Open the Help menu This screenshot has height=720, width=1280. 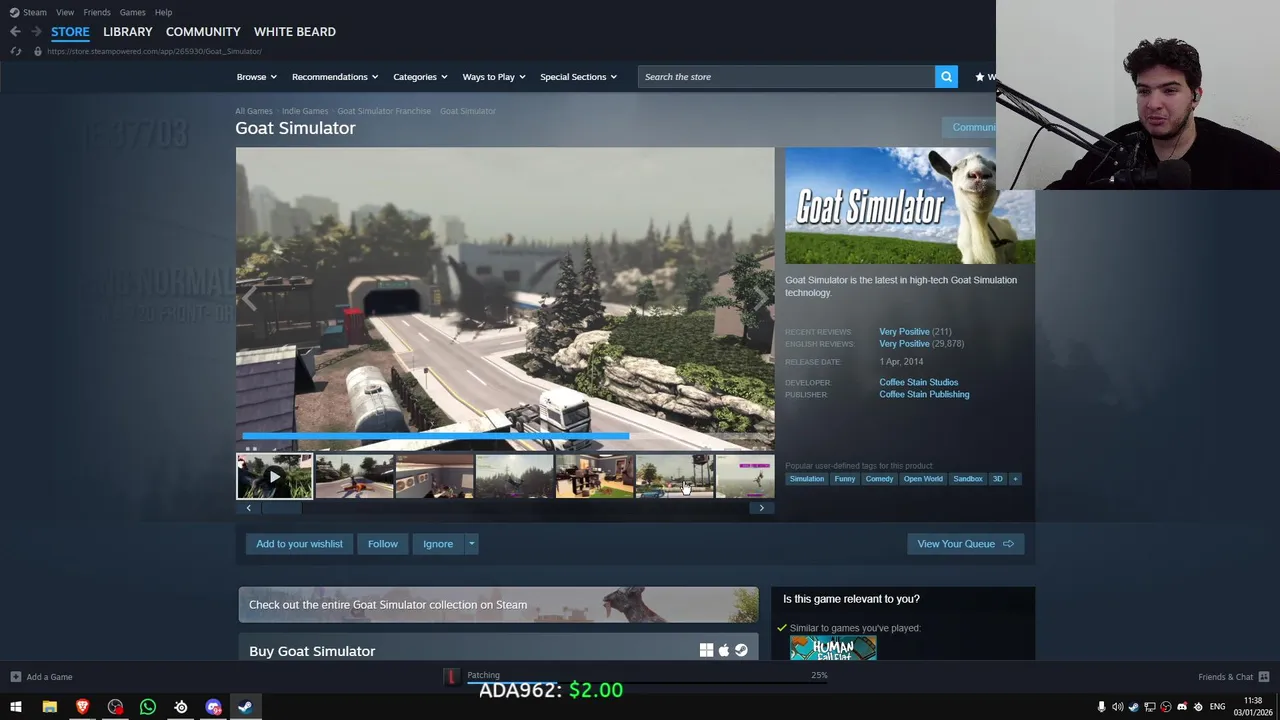coord(163,12)
